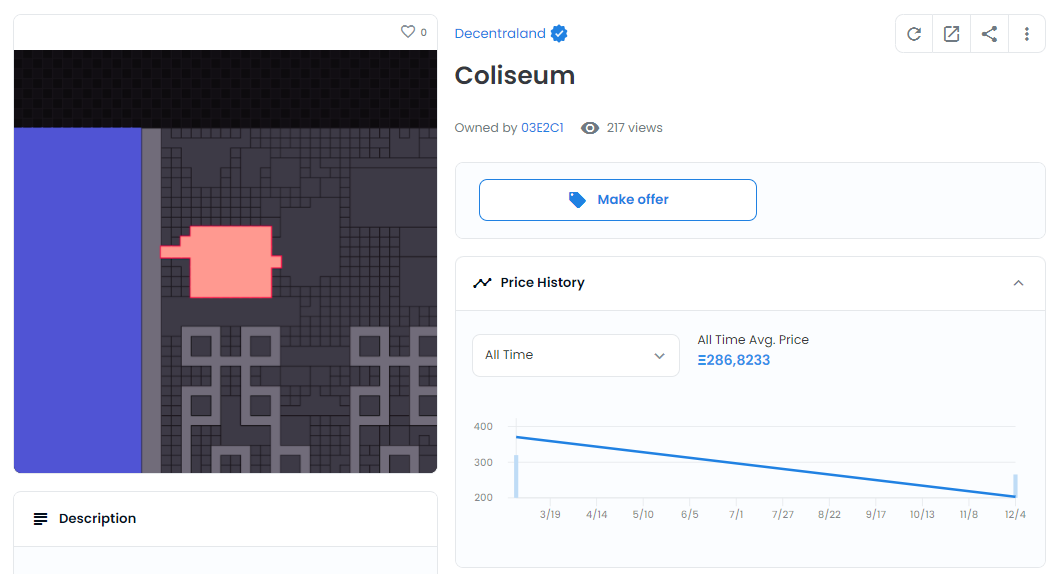Viewport: 1054px width, 574px height.
Task: Click the heart favorite icon
Action: click(x=408, y=32)
